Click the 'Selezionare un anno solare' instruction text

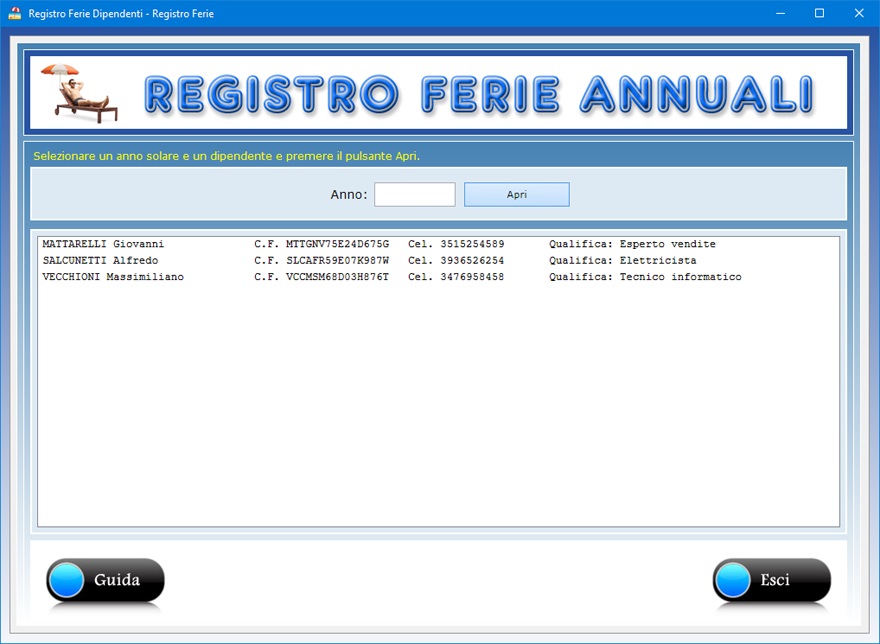[x=226, y=156]
